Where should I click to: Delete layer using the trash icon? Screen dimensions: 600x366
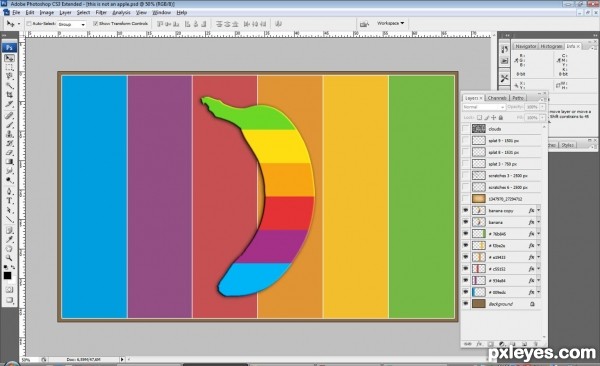click(535, 344)
